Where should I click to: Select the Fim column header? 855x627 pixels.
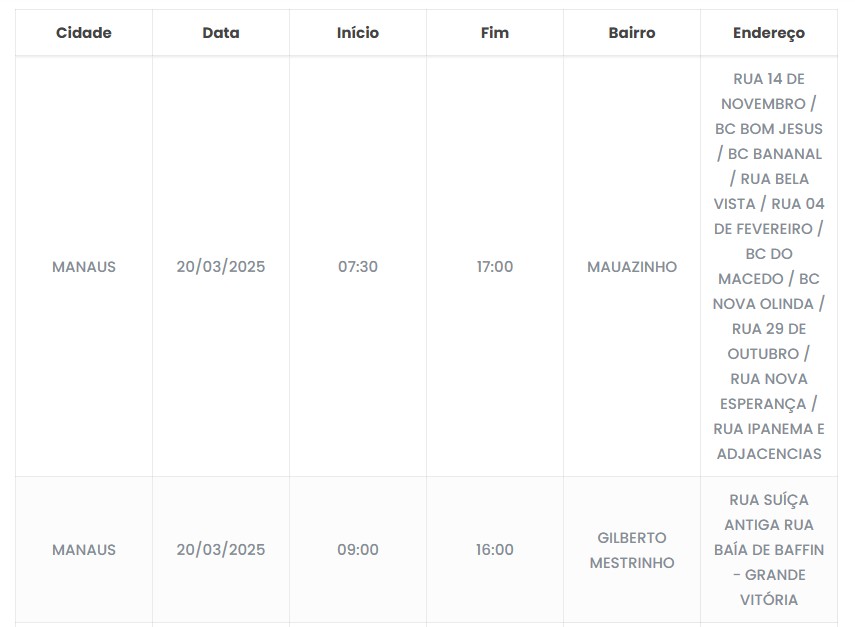(495, 33)
